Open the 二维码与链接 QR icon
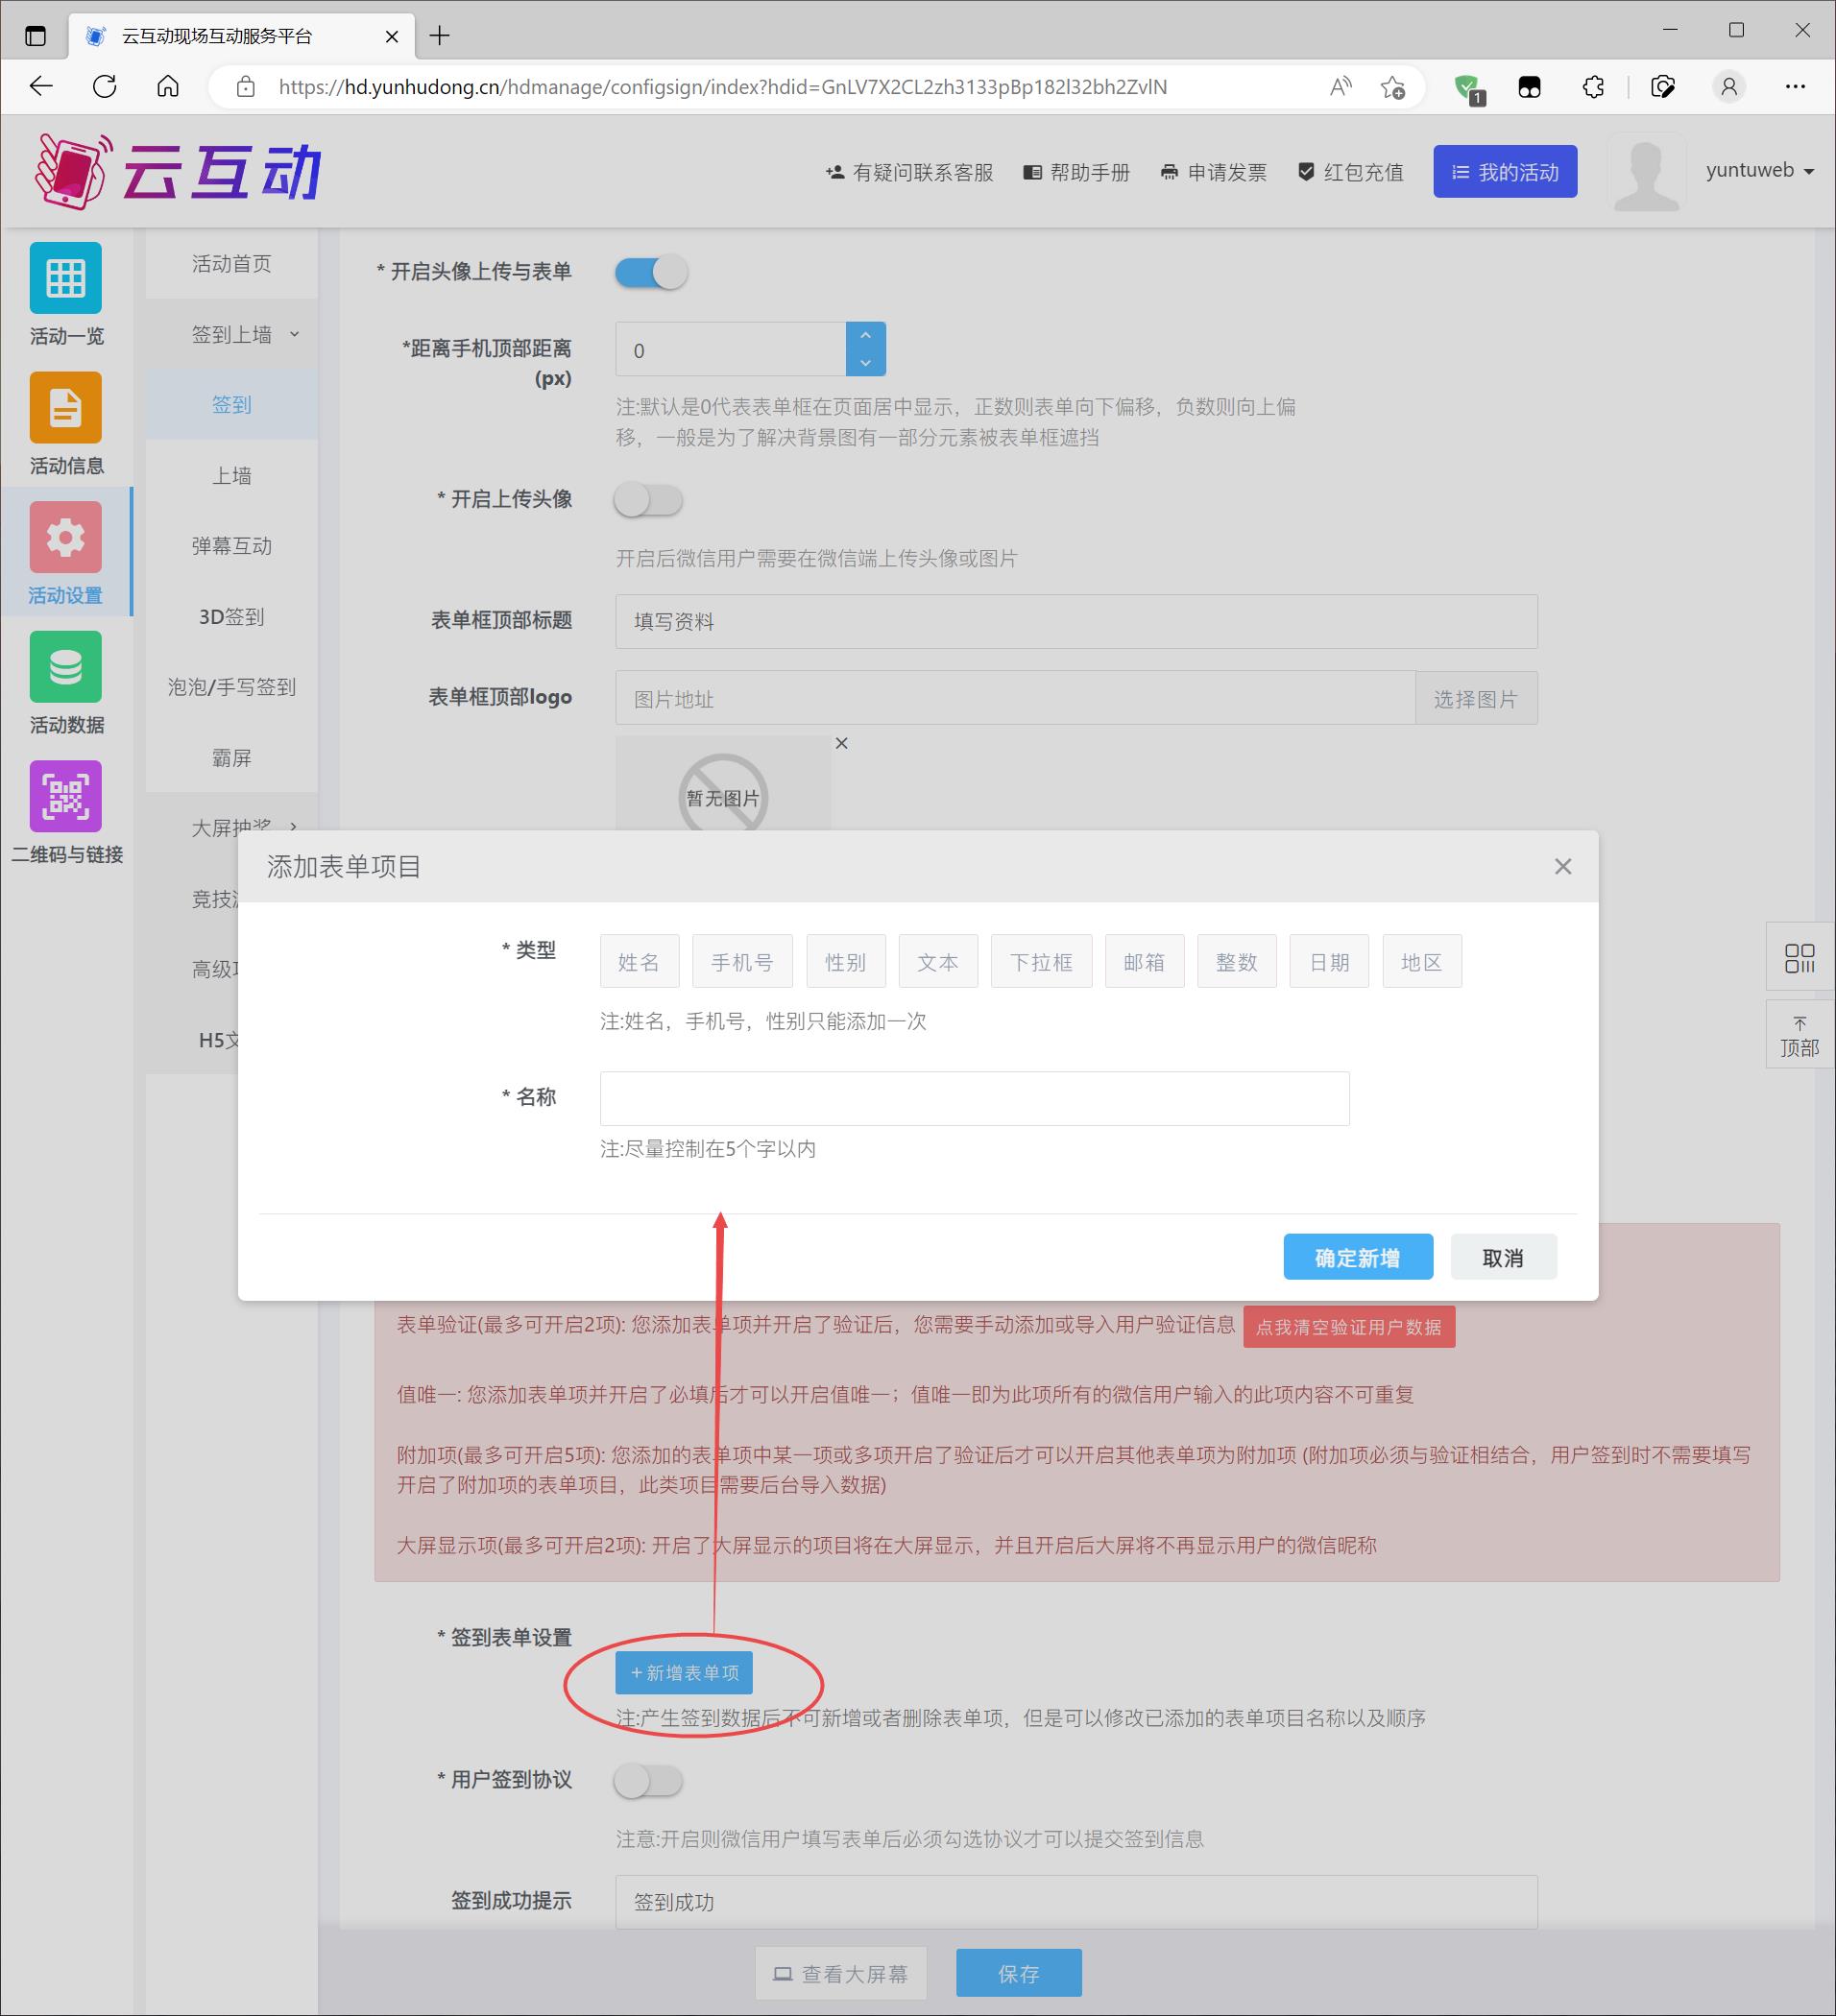Viewport: 1836px width, 2016px height. (x=66, y=797)
